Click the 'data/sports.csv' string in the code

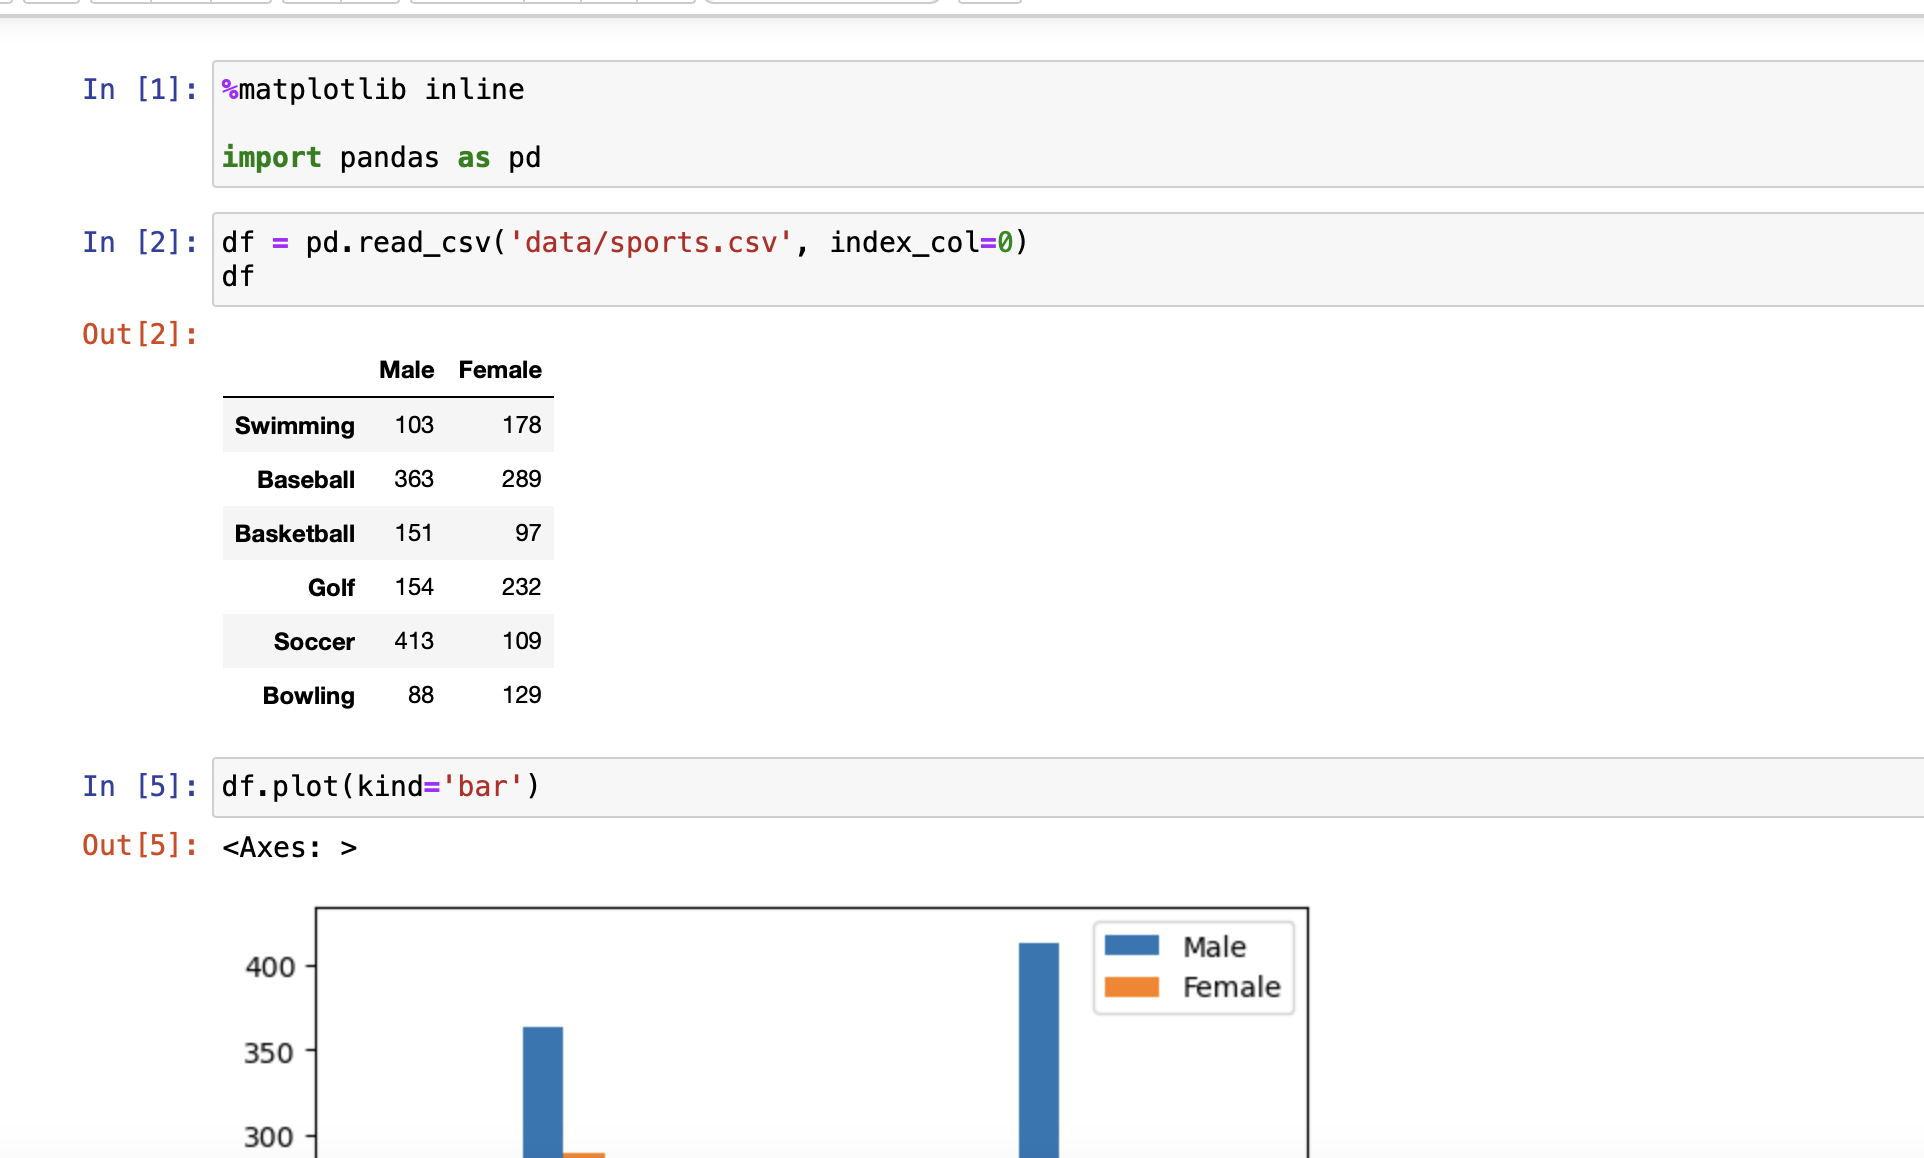650,243
